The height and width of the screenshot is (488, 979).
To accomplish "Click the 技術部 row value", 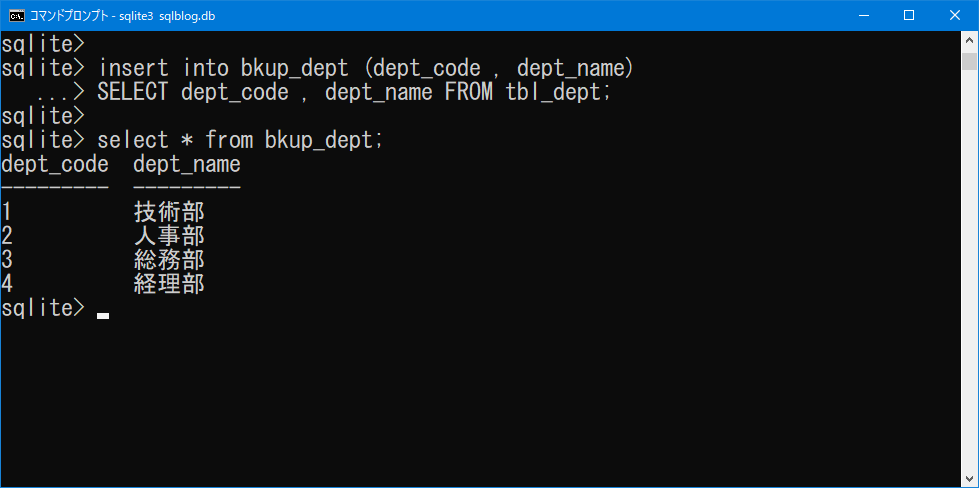I will tap(169, 212).
